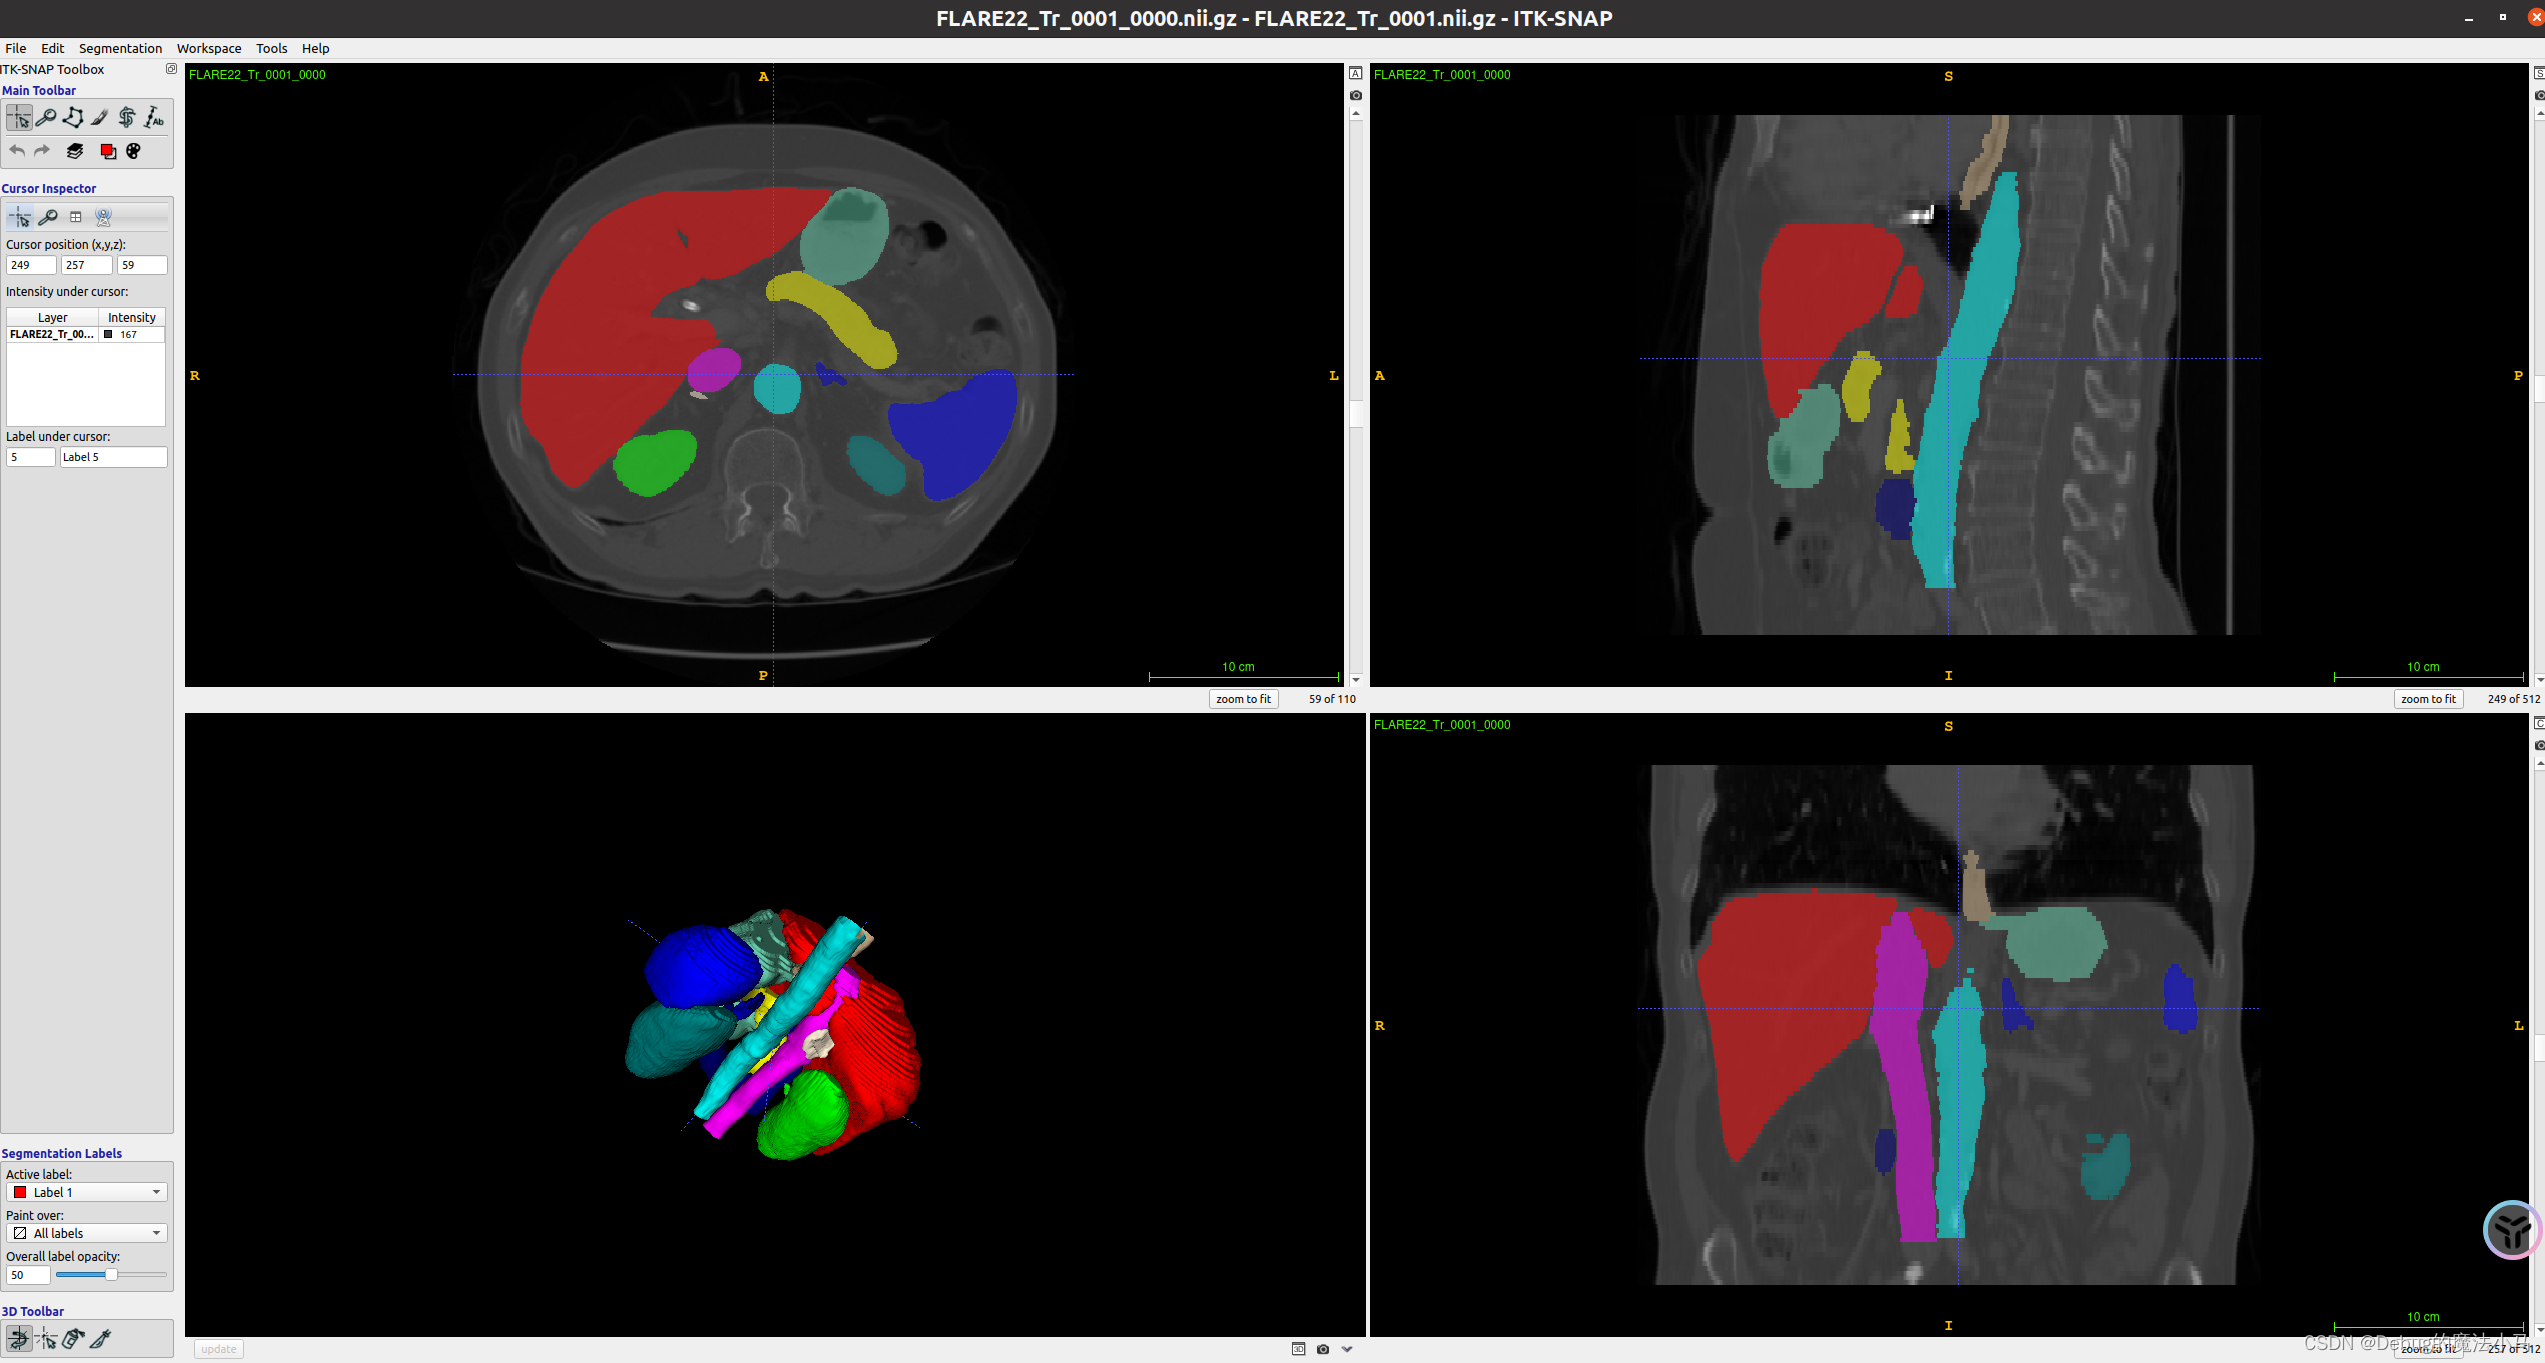
Task: Open the color map palette icon
Action: pyautogui.click(x=134, y=151)
